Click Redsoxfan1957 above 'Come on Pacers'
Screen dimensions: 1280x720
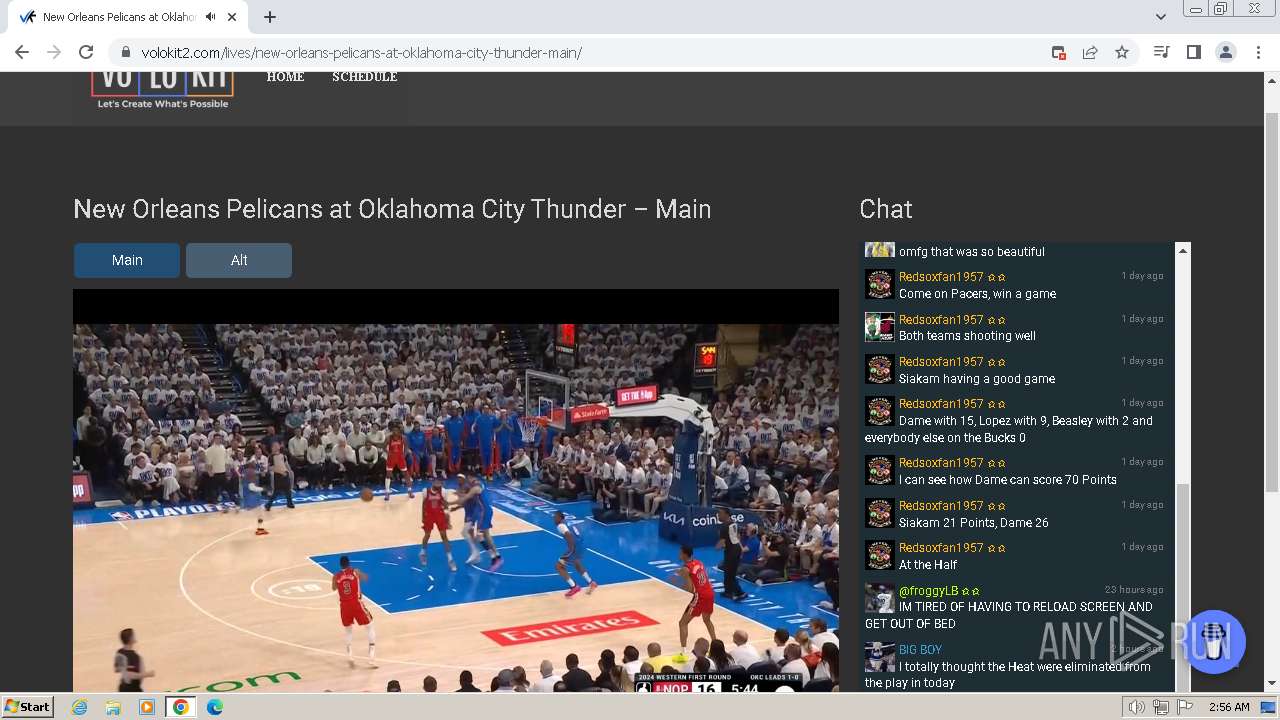click(x=941, y=277)
